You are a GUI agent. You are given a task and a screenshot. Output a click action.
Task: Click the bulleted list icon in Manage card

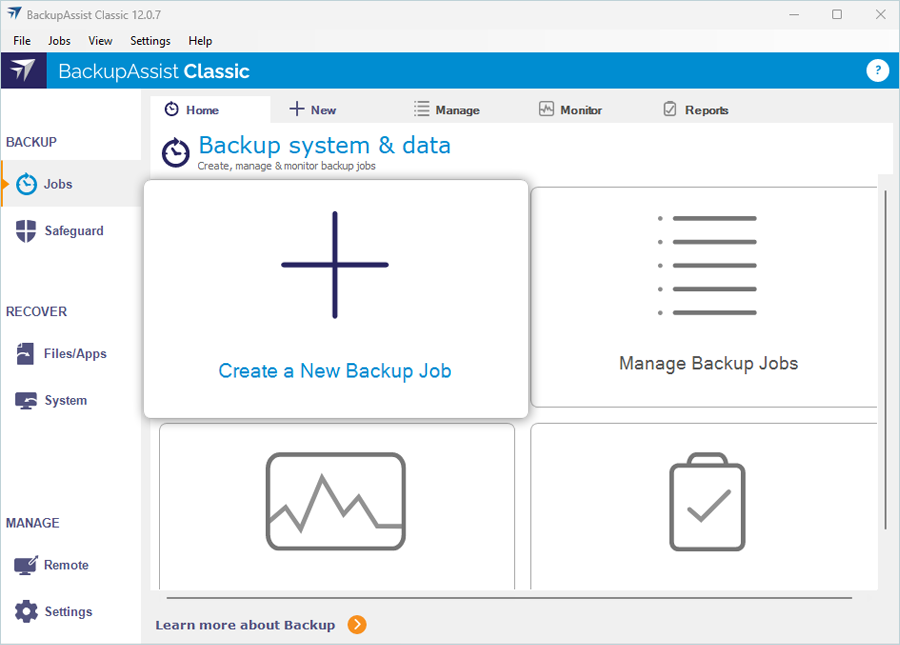(707, 265)
